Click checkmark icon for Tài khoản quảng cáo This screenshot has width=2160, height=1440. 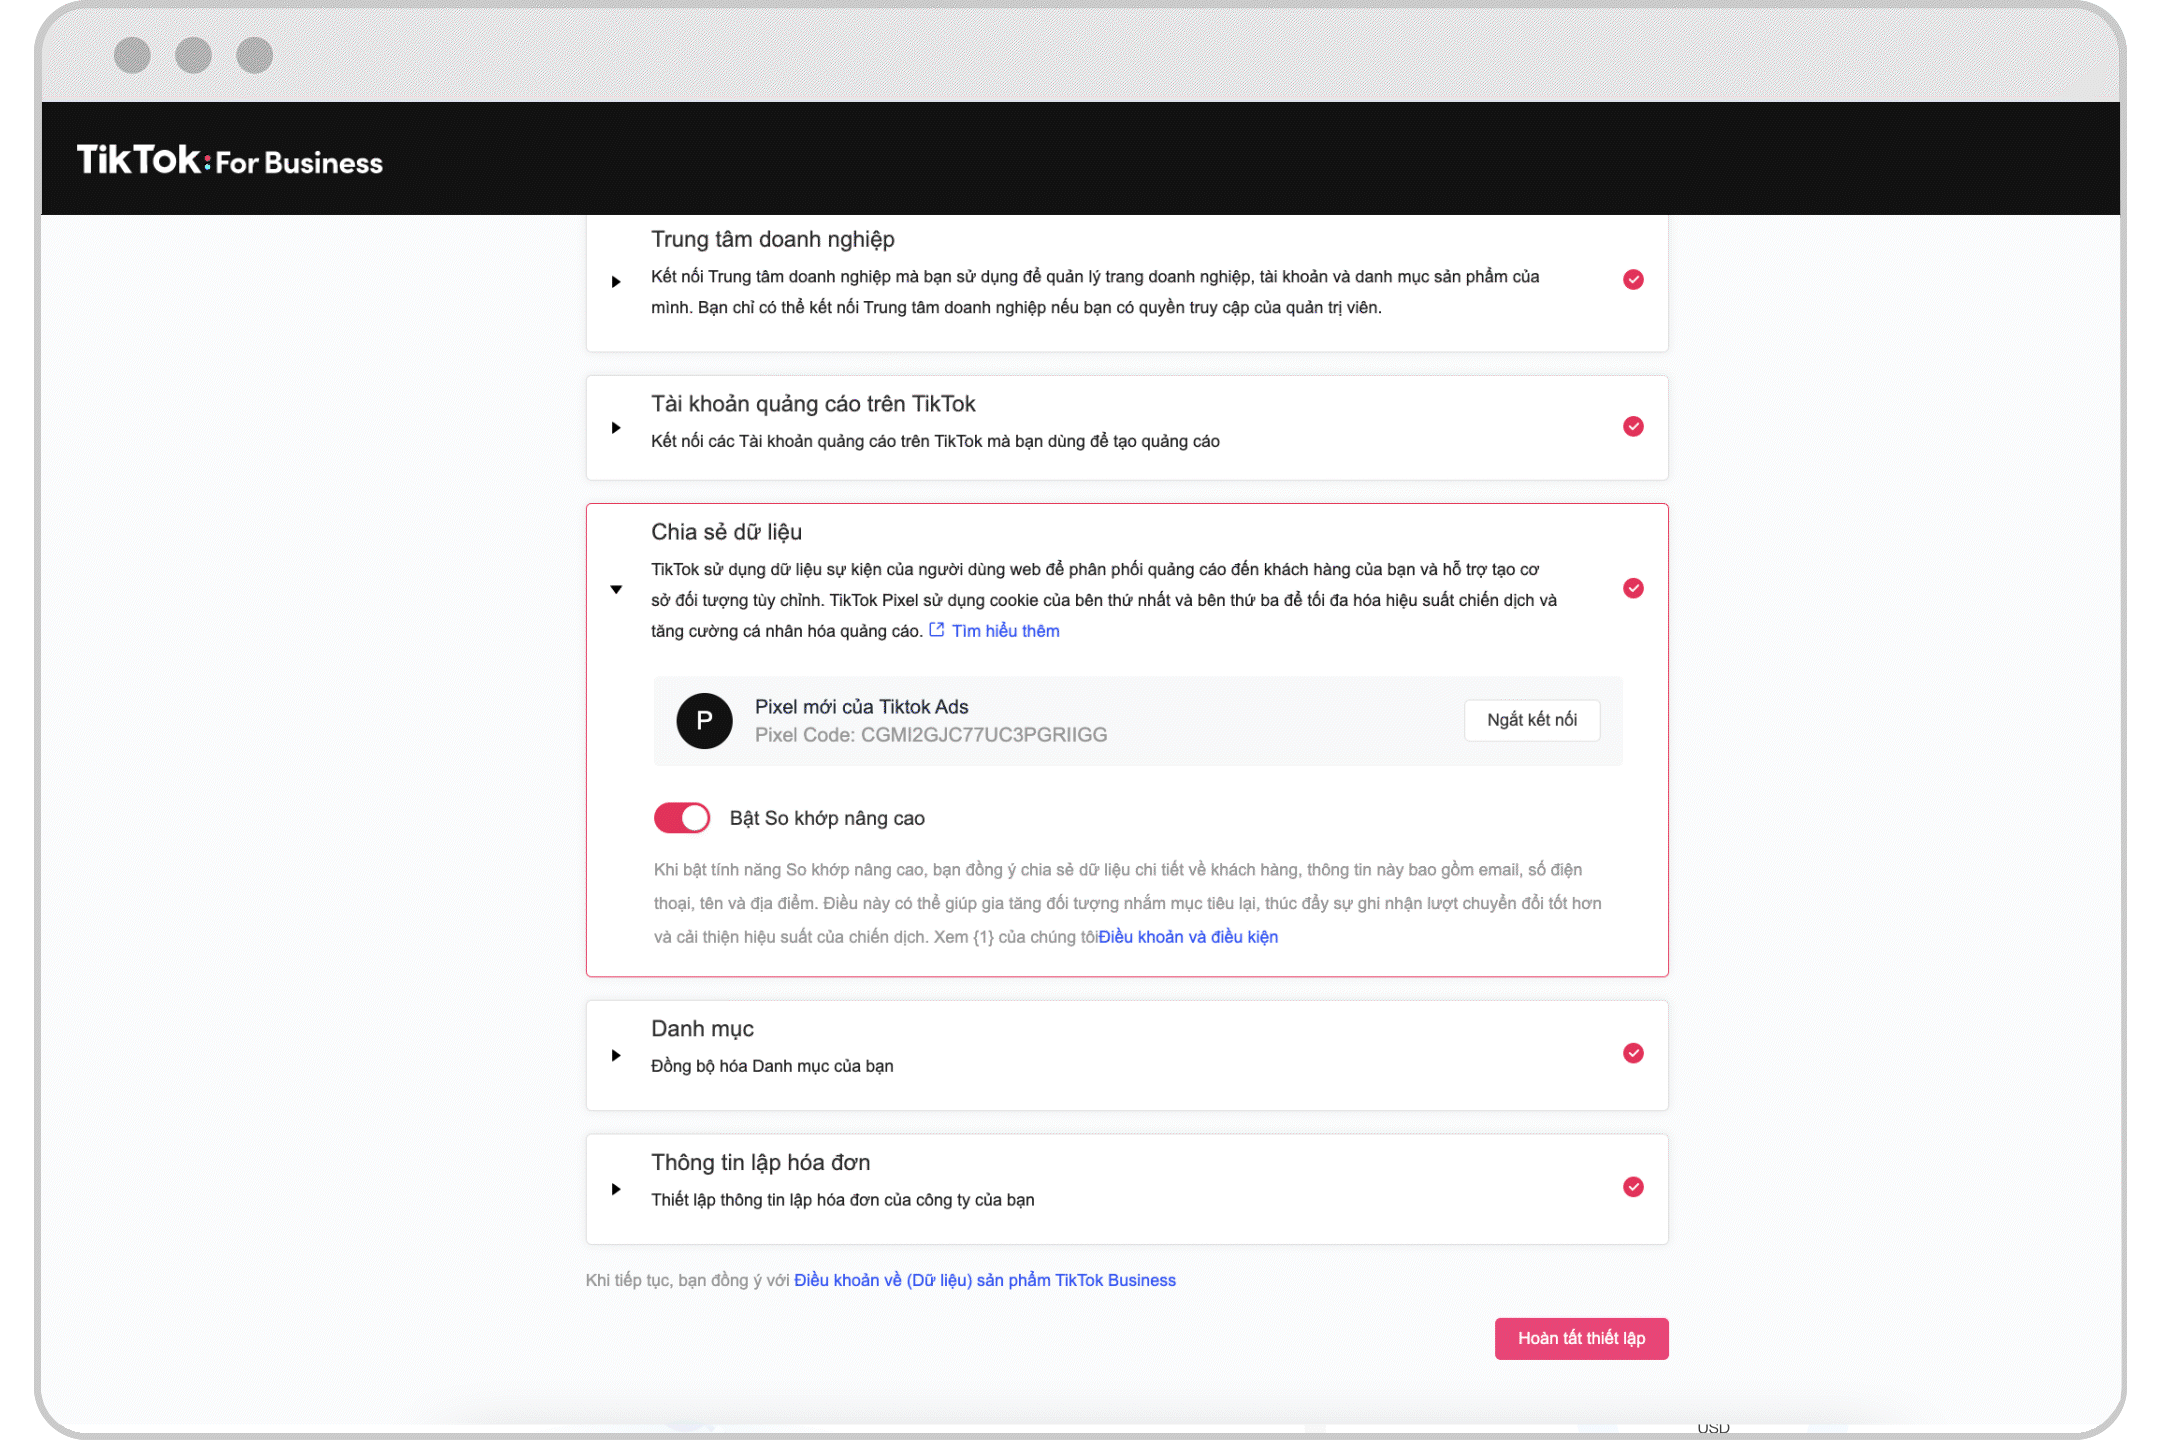(1633, 427)
